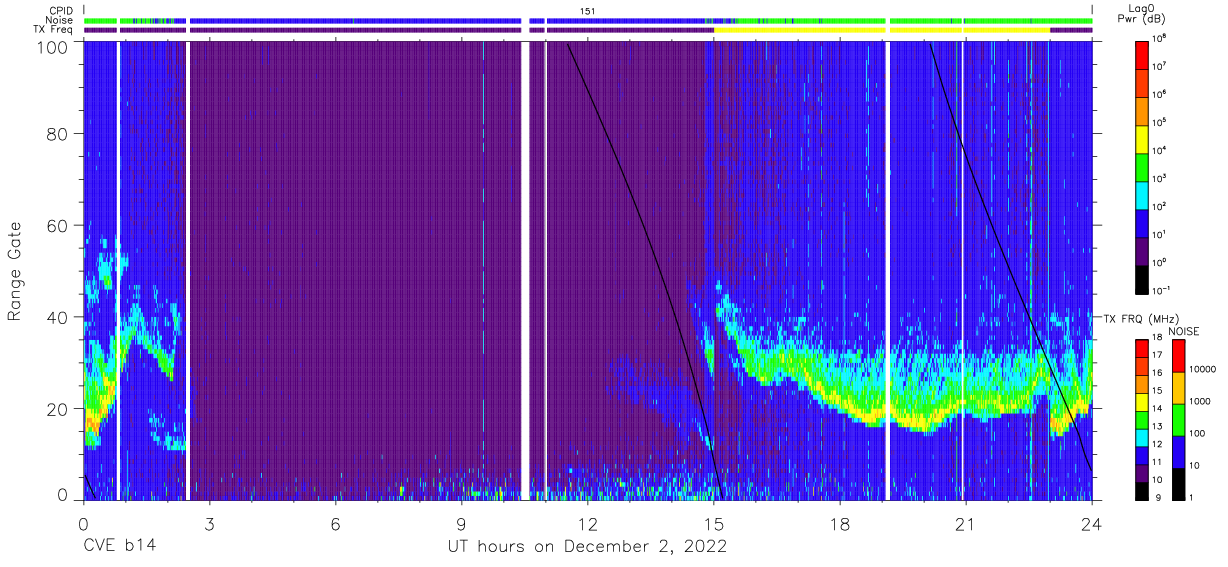Click the wide white data gap near 10.5 UT
The width and height of the screenshot is (1228, 567).
(x=525, y=270)
